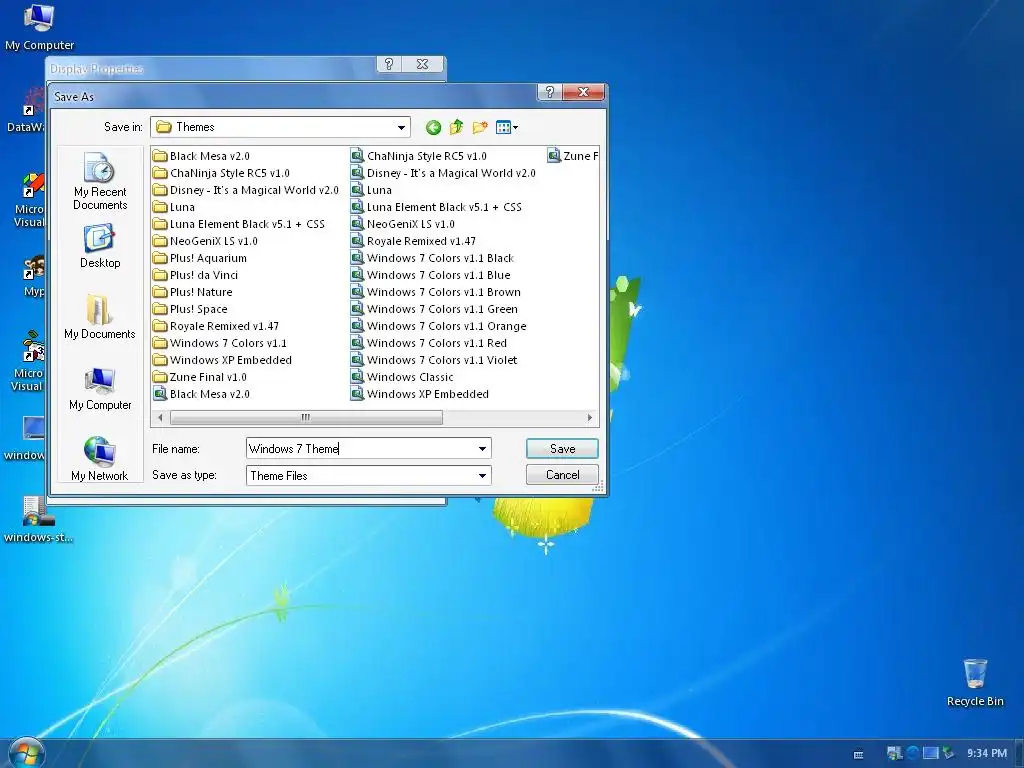Open My Network in the places bar

pyautogui.click(x=100, y=459)
